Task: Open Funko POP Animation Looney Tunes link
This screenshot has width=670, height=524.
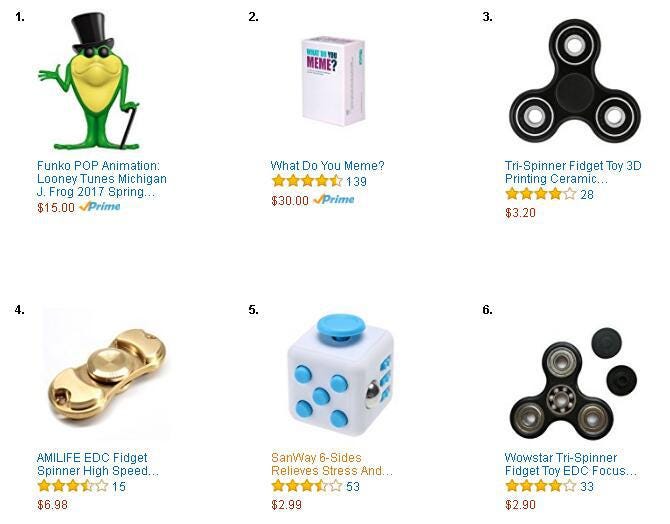Action: point(102,179)
